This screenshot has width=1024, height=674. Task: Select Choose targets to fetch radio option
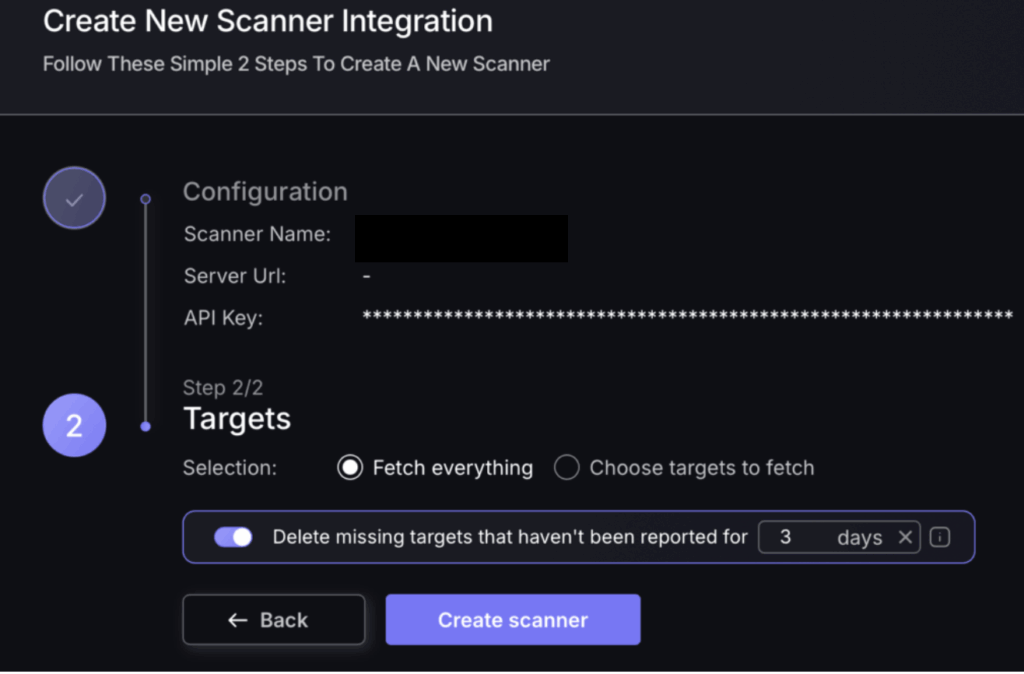point(567,468)
